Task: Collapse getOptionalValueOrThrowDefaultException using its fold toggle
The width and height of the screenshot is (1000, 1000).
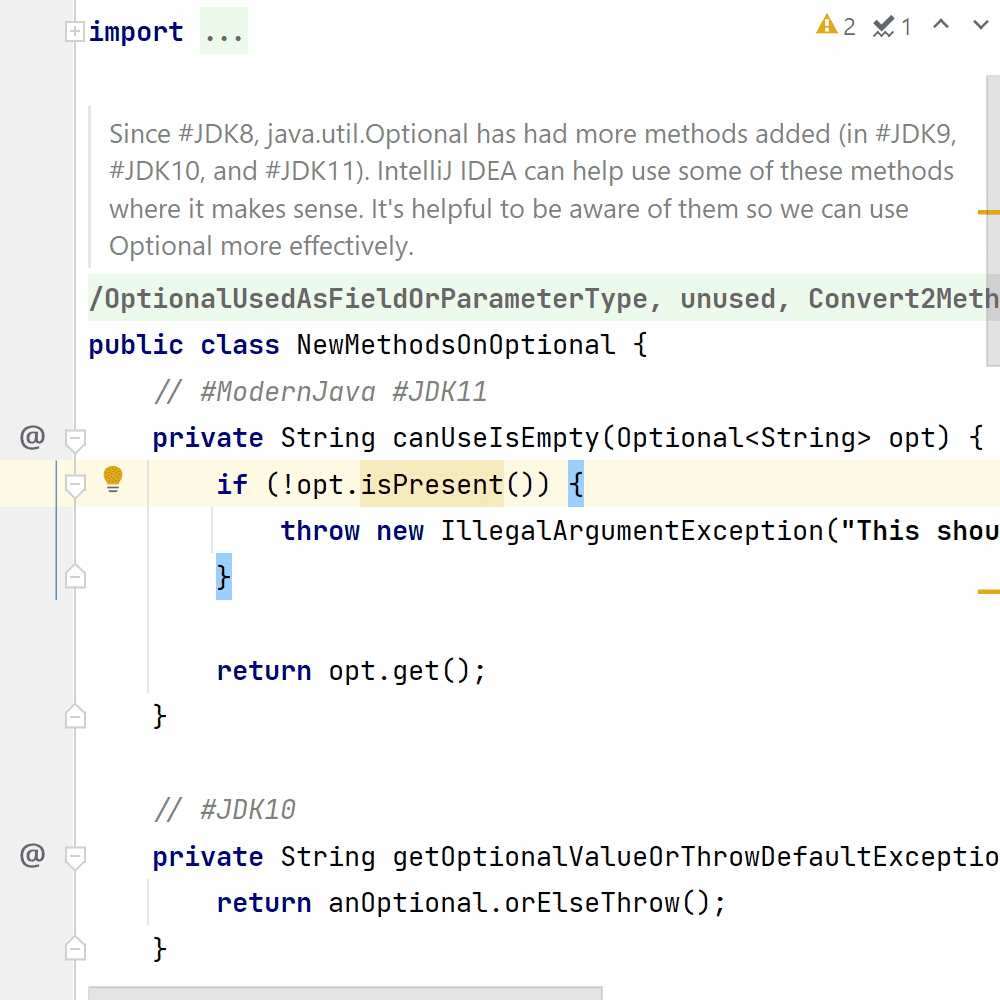Action: pyautogui.click(x=75, y=857)
